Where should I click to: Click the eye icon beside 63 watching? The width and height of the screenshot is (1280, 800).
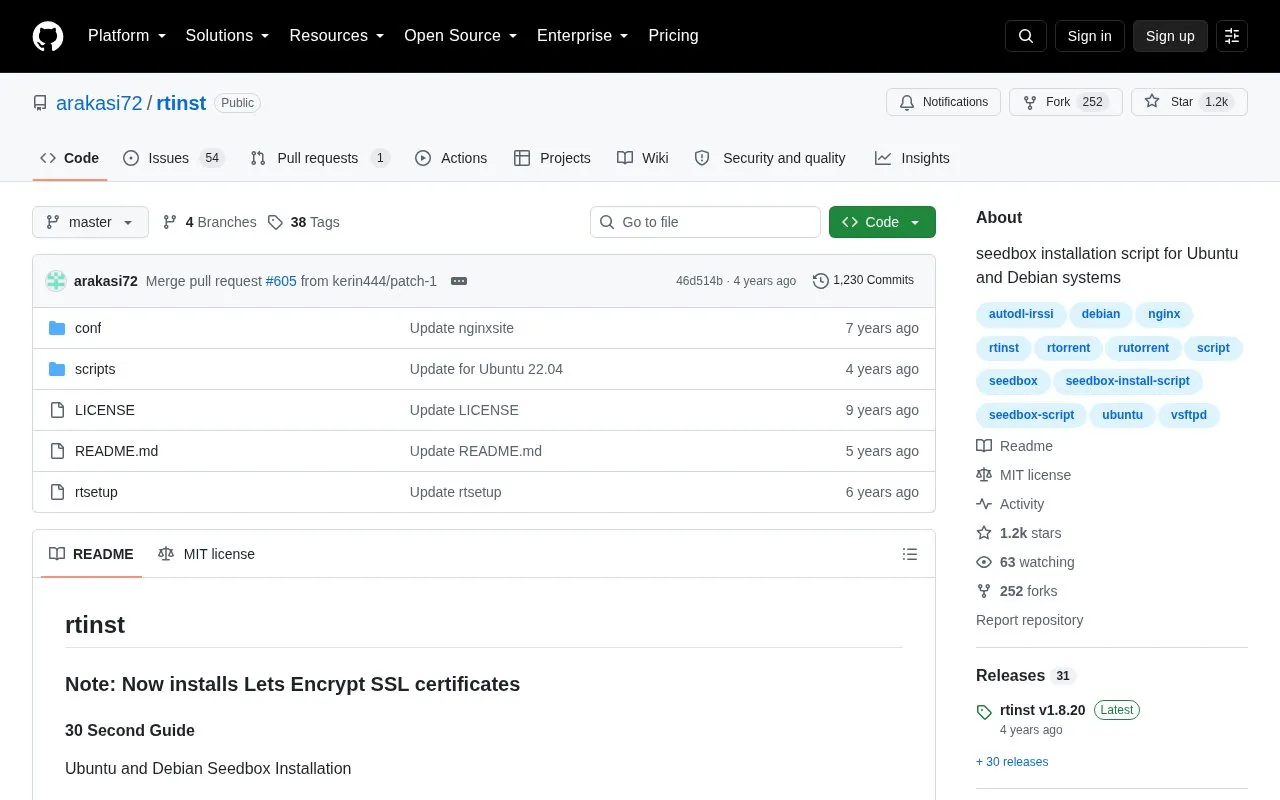pos(984,562)
